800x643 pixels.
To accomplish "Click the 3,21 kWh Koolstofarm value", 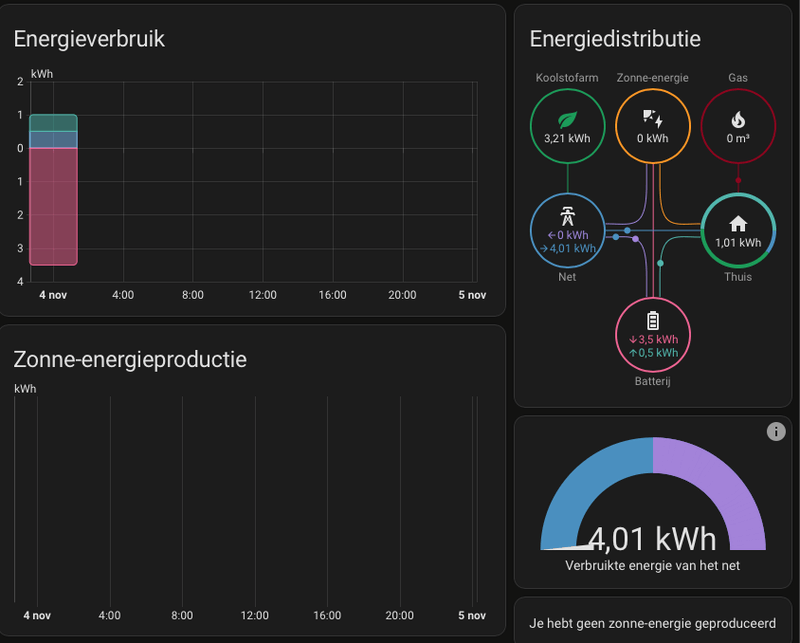I will [x=567, y=138].
